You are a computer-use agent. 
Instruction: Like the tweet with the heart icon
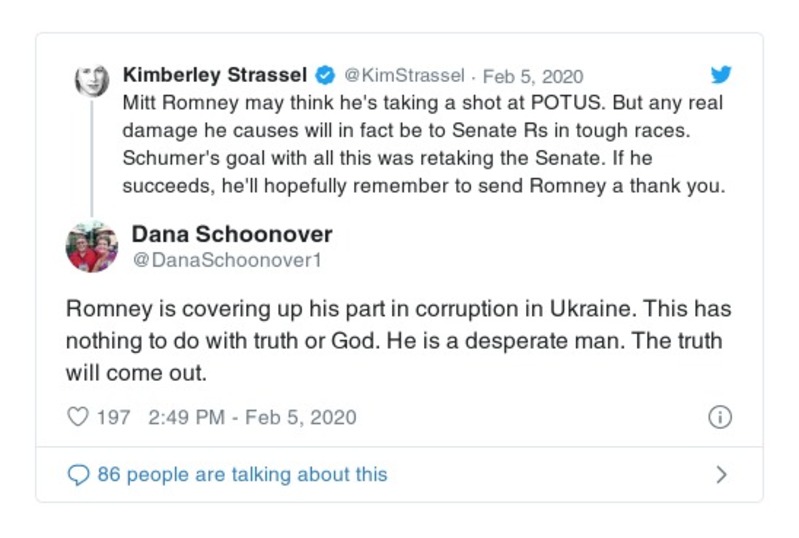(x=77, y=417)
